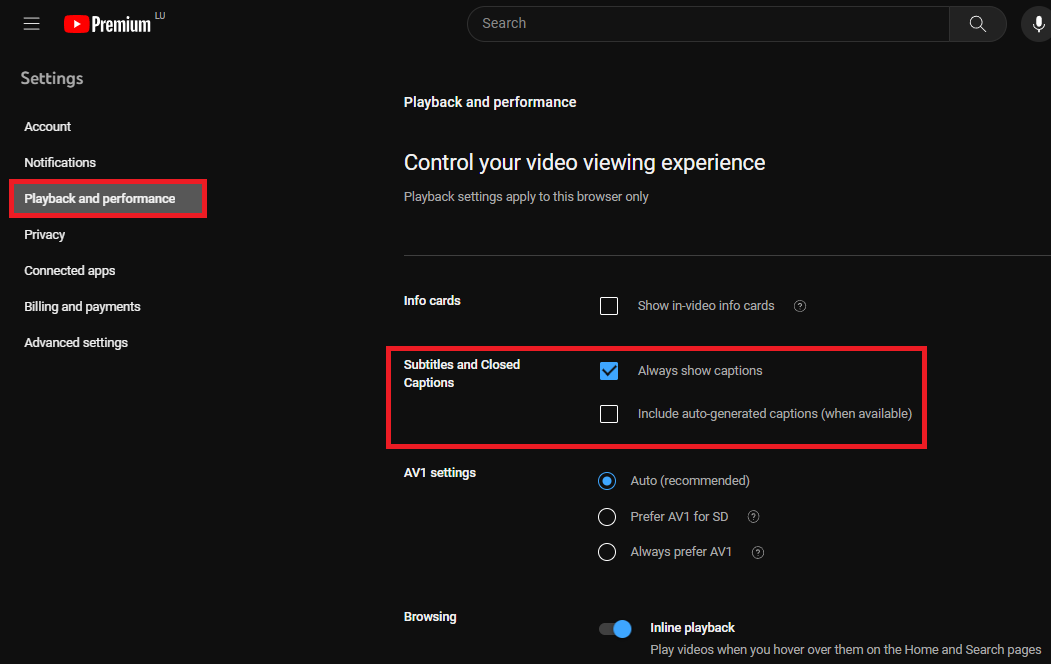1051x664 pixels.
Task: Select Auto (recommended) AV1 option
Action: tap(607, 481)
